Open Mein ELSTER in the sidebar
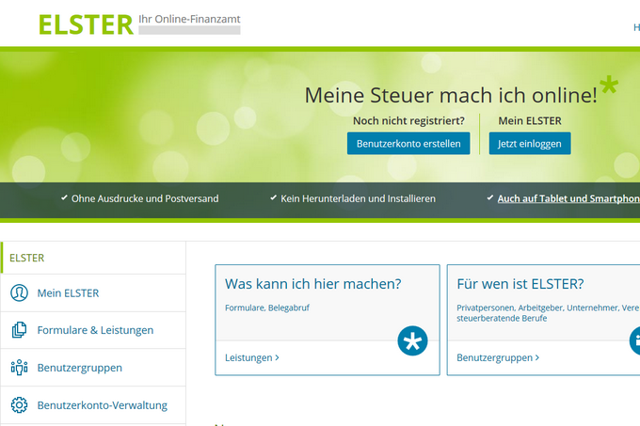 click(93, 293)
